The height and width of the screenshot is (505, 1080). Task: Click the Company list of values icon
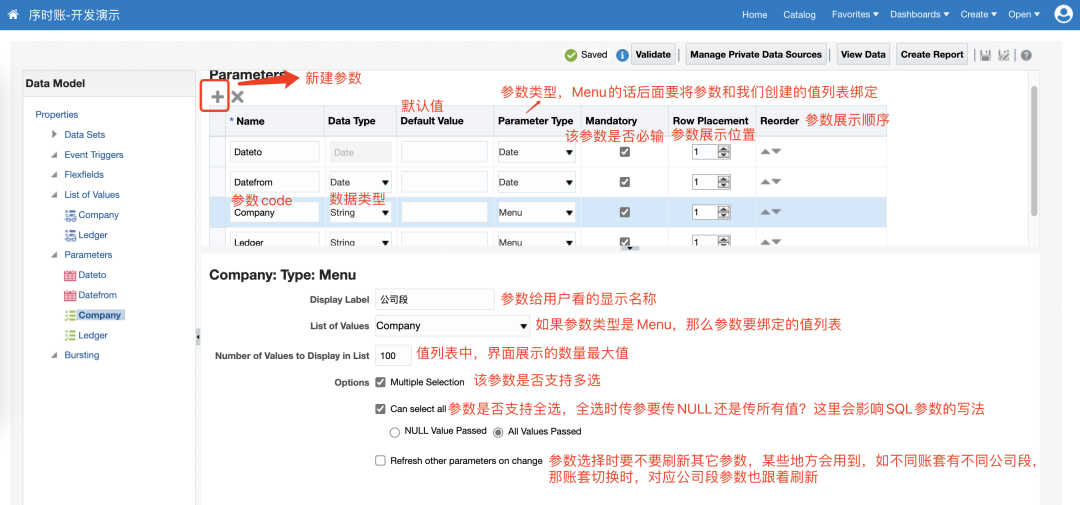coord(70,215)
